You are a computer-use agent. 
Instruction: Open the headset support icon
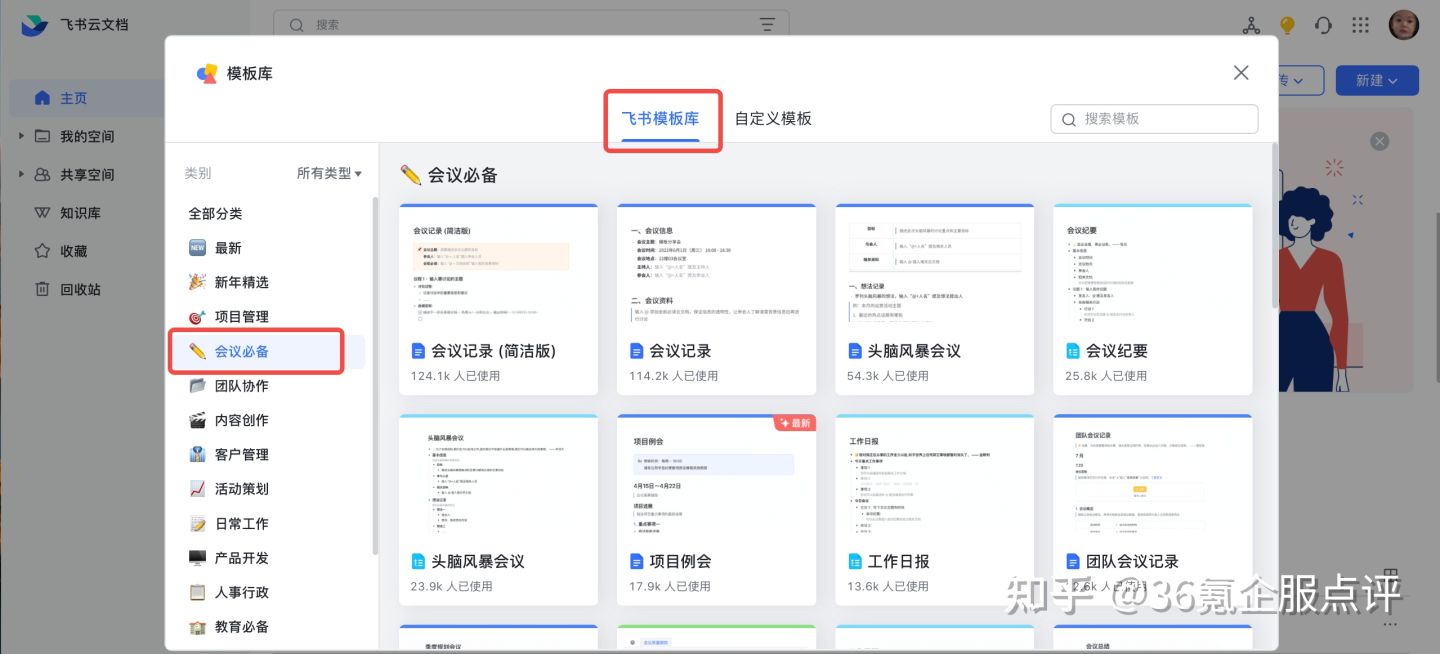pos(1323,26)
